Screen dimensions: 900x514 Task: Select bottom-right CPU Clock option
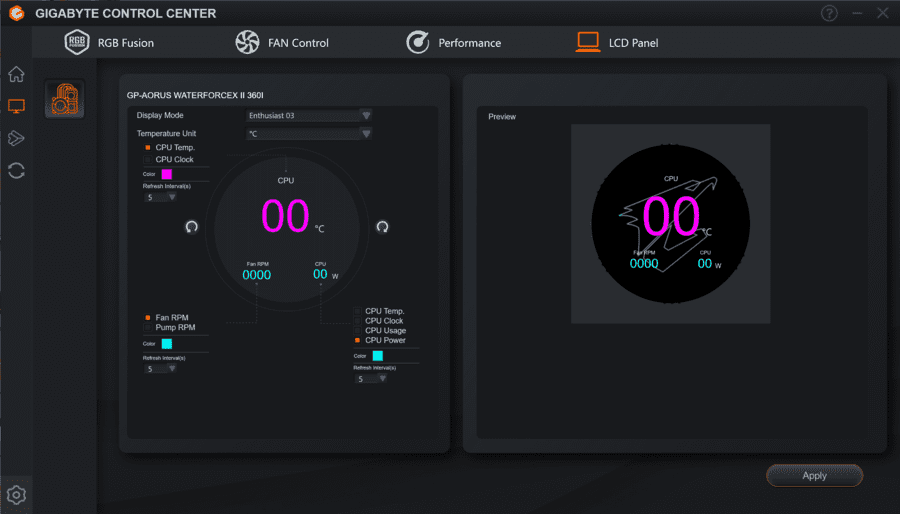(379, 321)
